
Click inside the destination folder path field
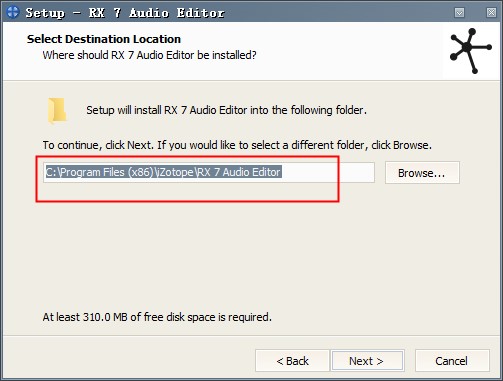point(209,172)
